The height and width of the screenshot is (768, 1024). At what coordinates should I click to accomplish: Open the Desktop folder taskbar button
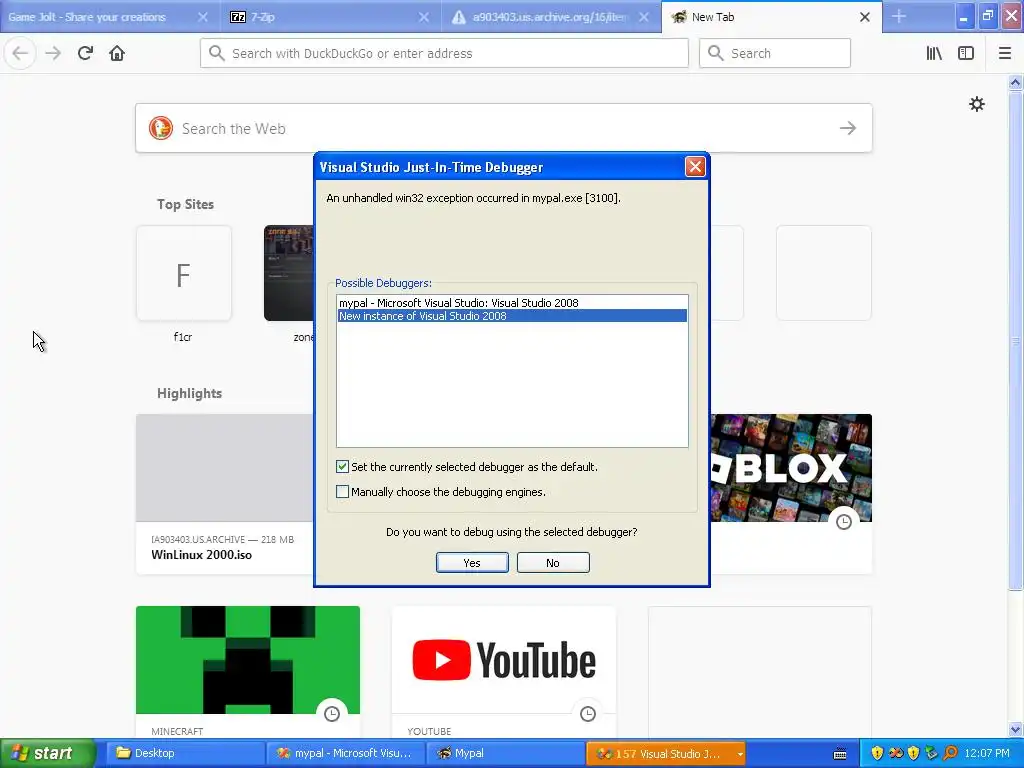[x=186, y=753]
